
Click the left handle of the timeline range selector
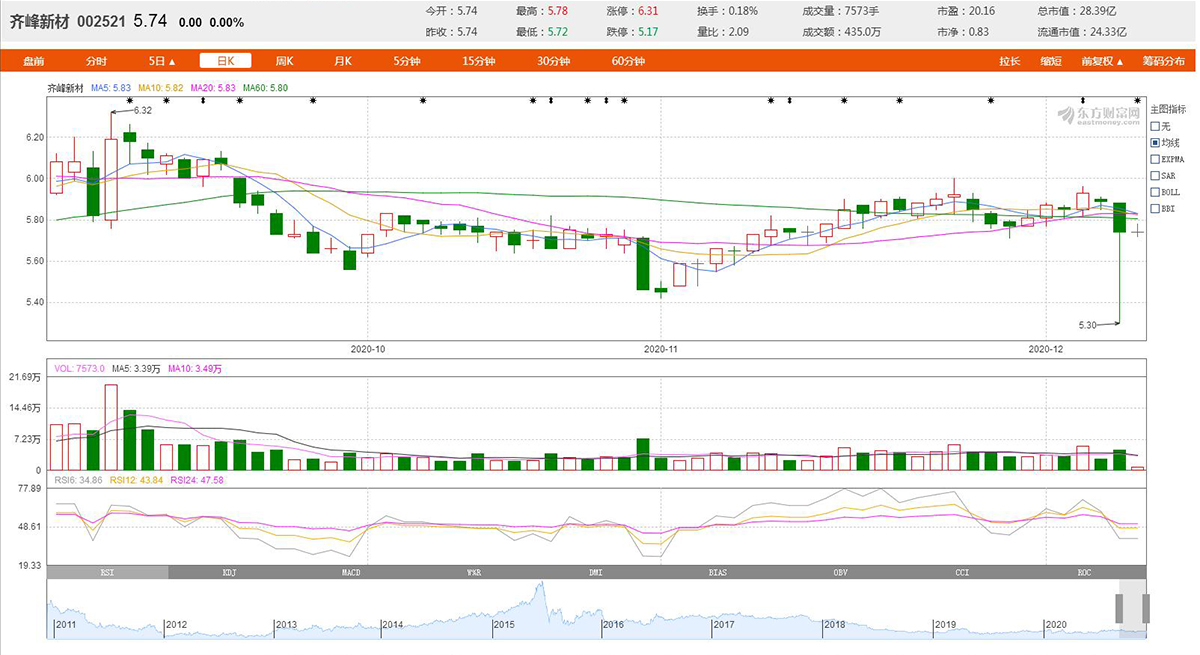pos(1121,608)
